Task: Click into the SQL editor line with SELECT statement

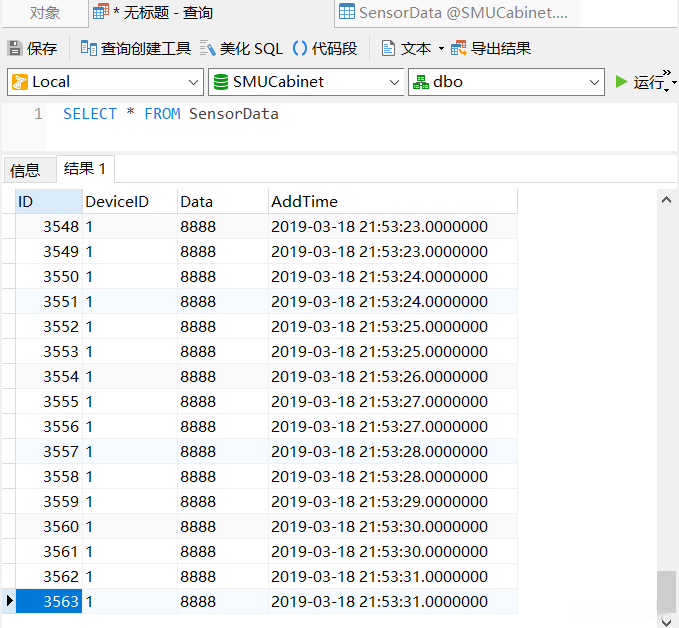Action: pyautogui.click(x=171, y=114)
